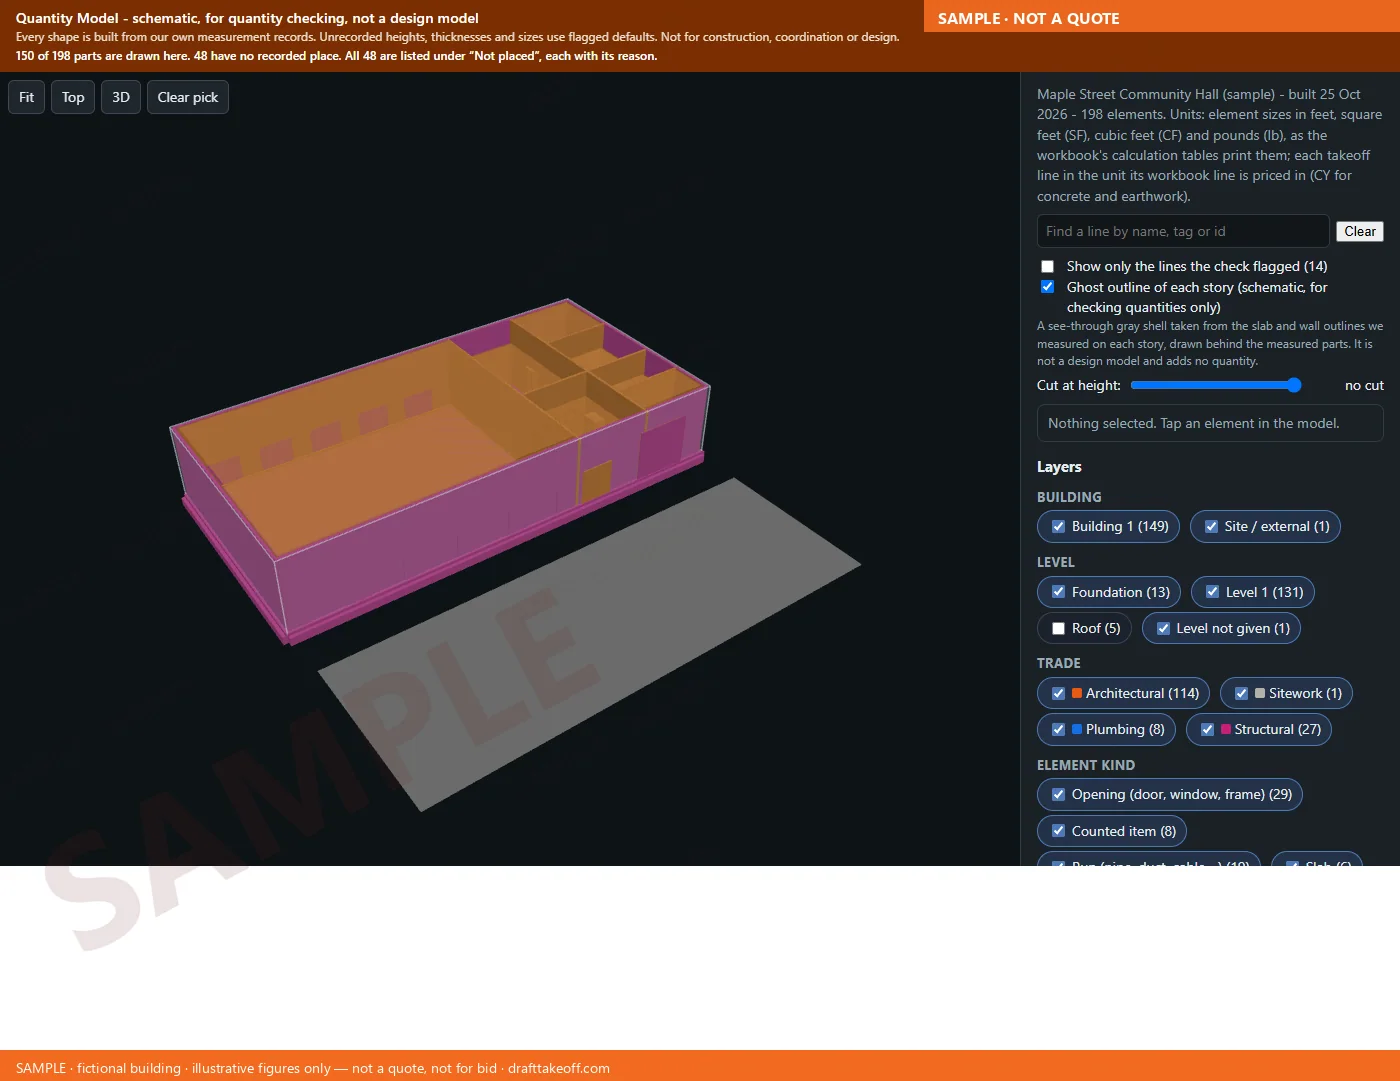Toggle Building 1 (149) layer
The width and height of the screenshot is (1400, 1081).
pos(1109,527)
